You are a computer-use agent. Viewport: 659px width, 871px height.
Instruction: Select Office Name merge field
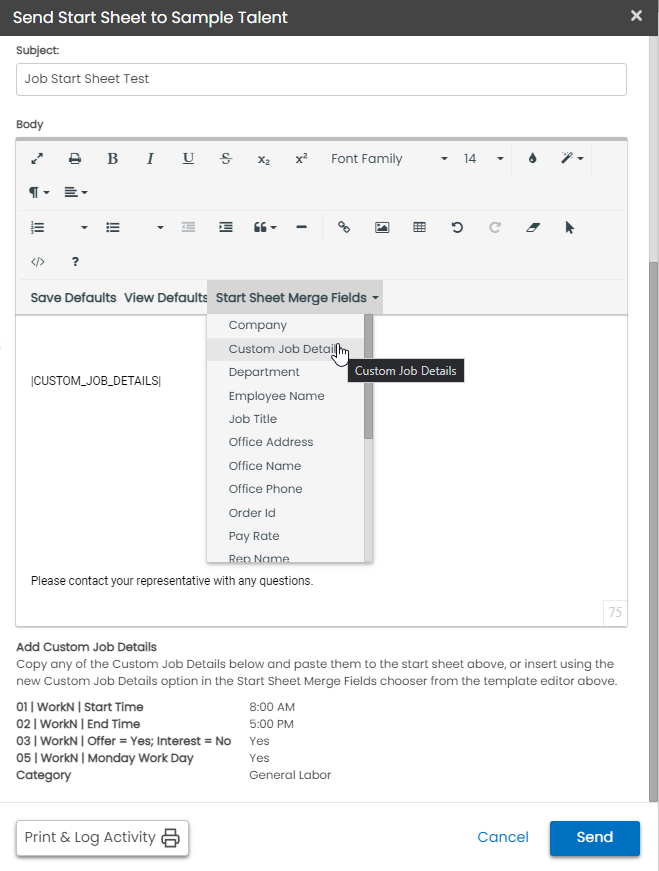pyautogui.click(x=286, y=466)
